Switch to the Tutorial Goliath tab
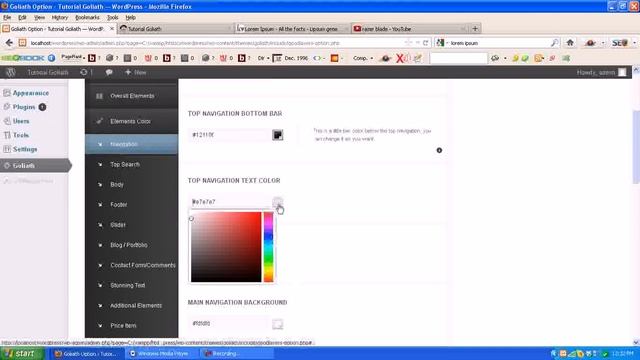 pyautogui.click(x=176, y=29)
